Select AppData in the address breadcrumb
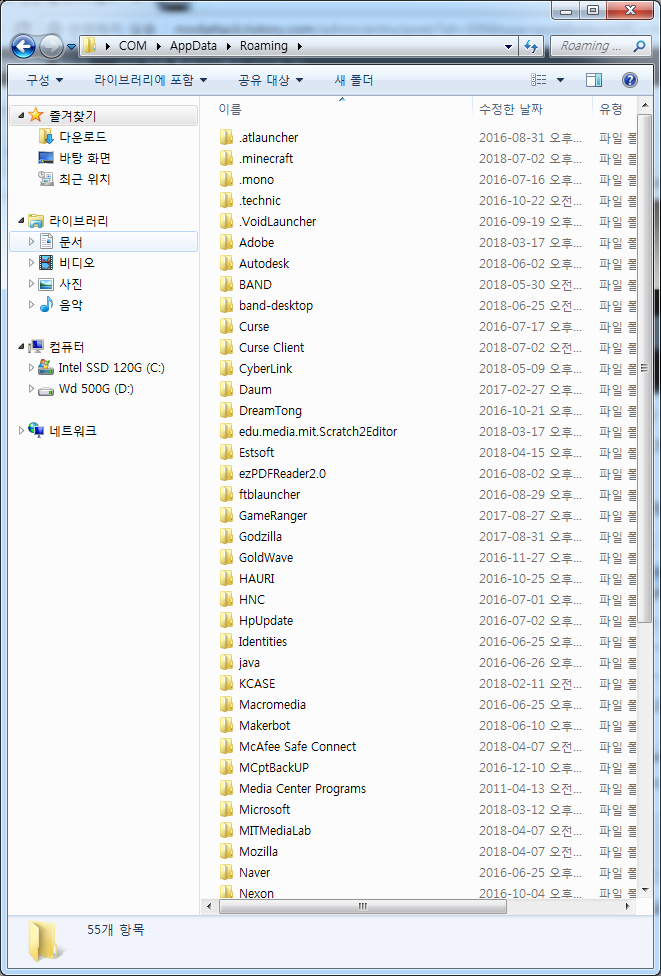Screen dimensions: 661x976 point(193,46)
